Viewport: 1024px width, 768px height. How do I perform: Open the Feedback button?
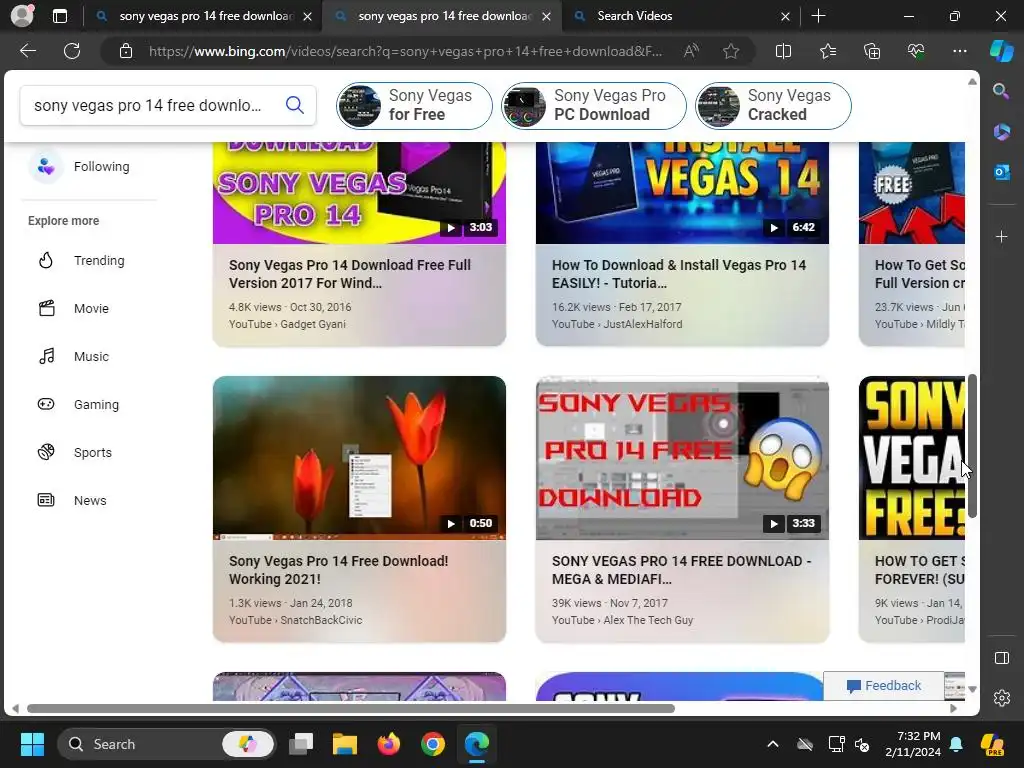coord(884,685)
